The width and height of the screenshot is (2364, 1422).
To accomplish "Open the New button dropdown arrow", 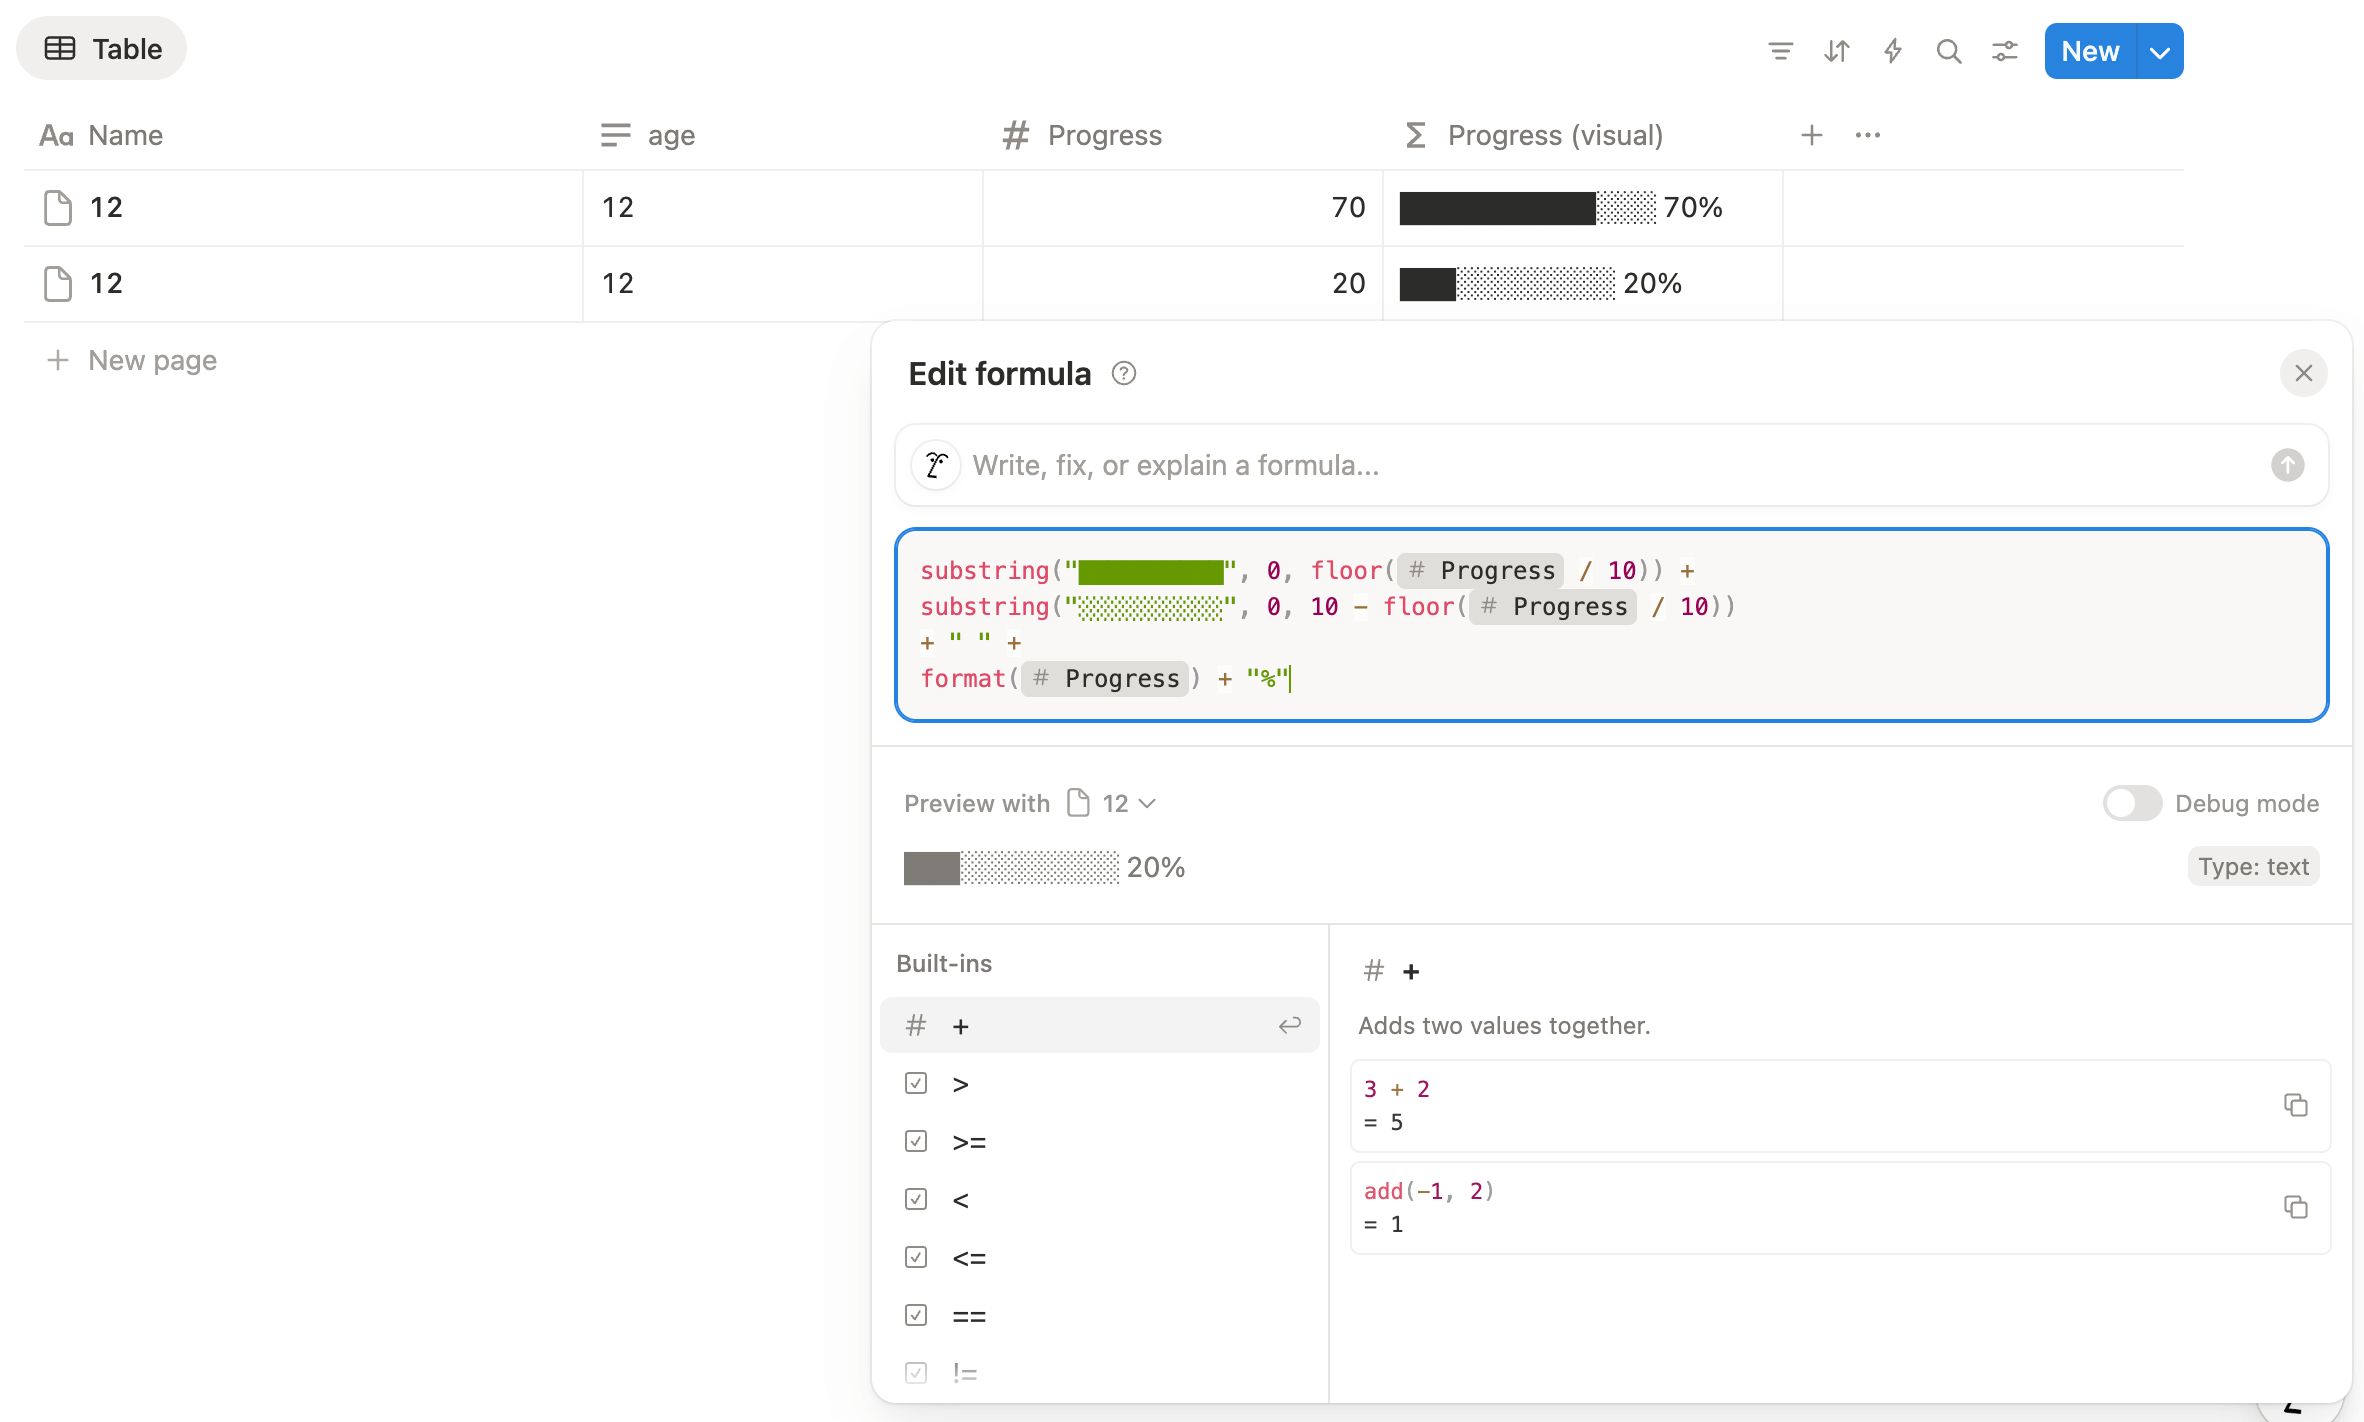I will (x=2158, y=51).
